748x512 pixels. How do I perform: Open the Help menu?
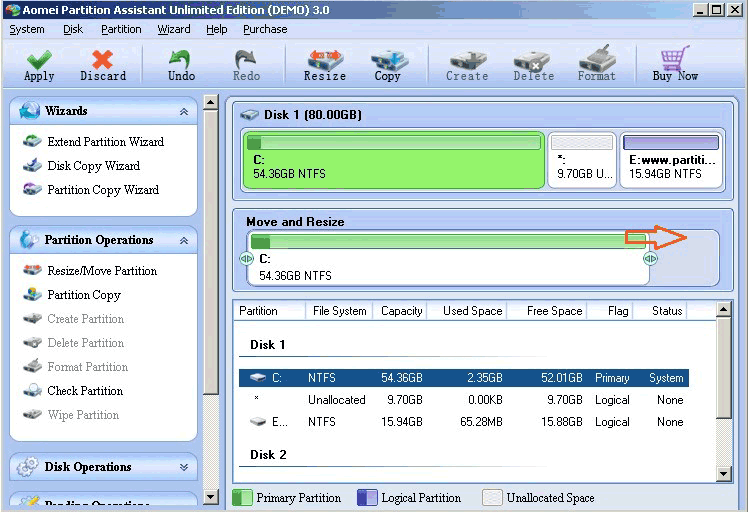[x=217, y=29]
